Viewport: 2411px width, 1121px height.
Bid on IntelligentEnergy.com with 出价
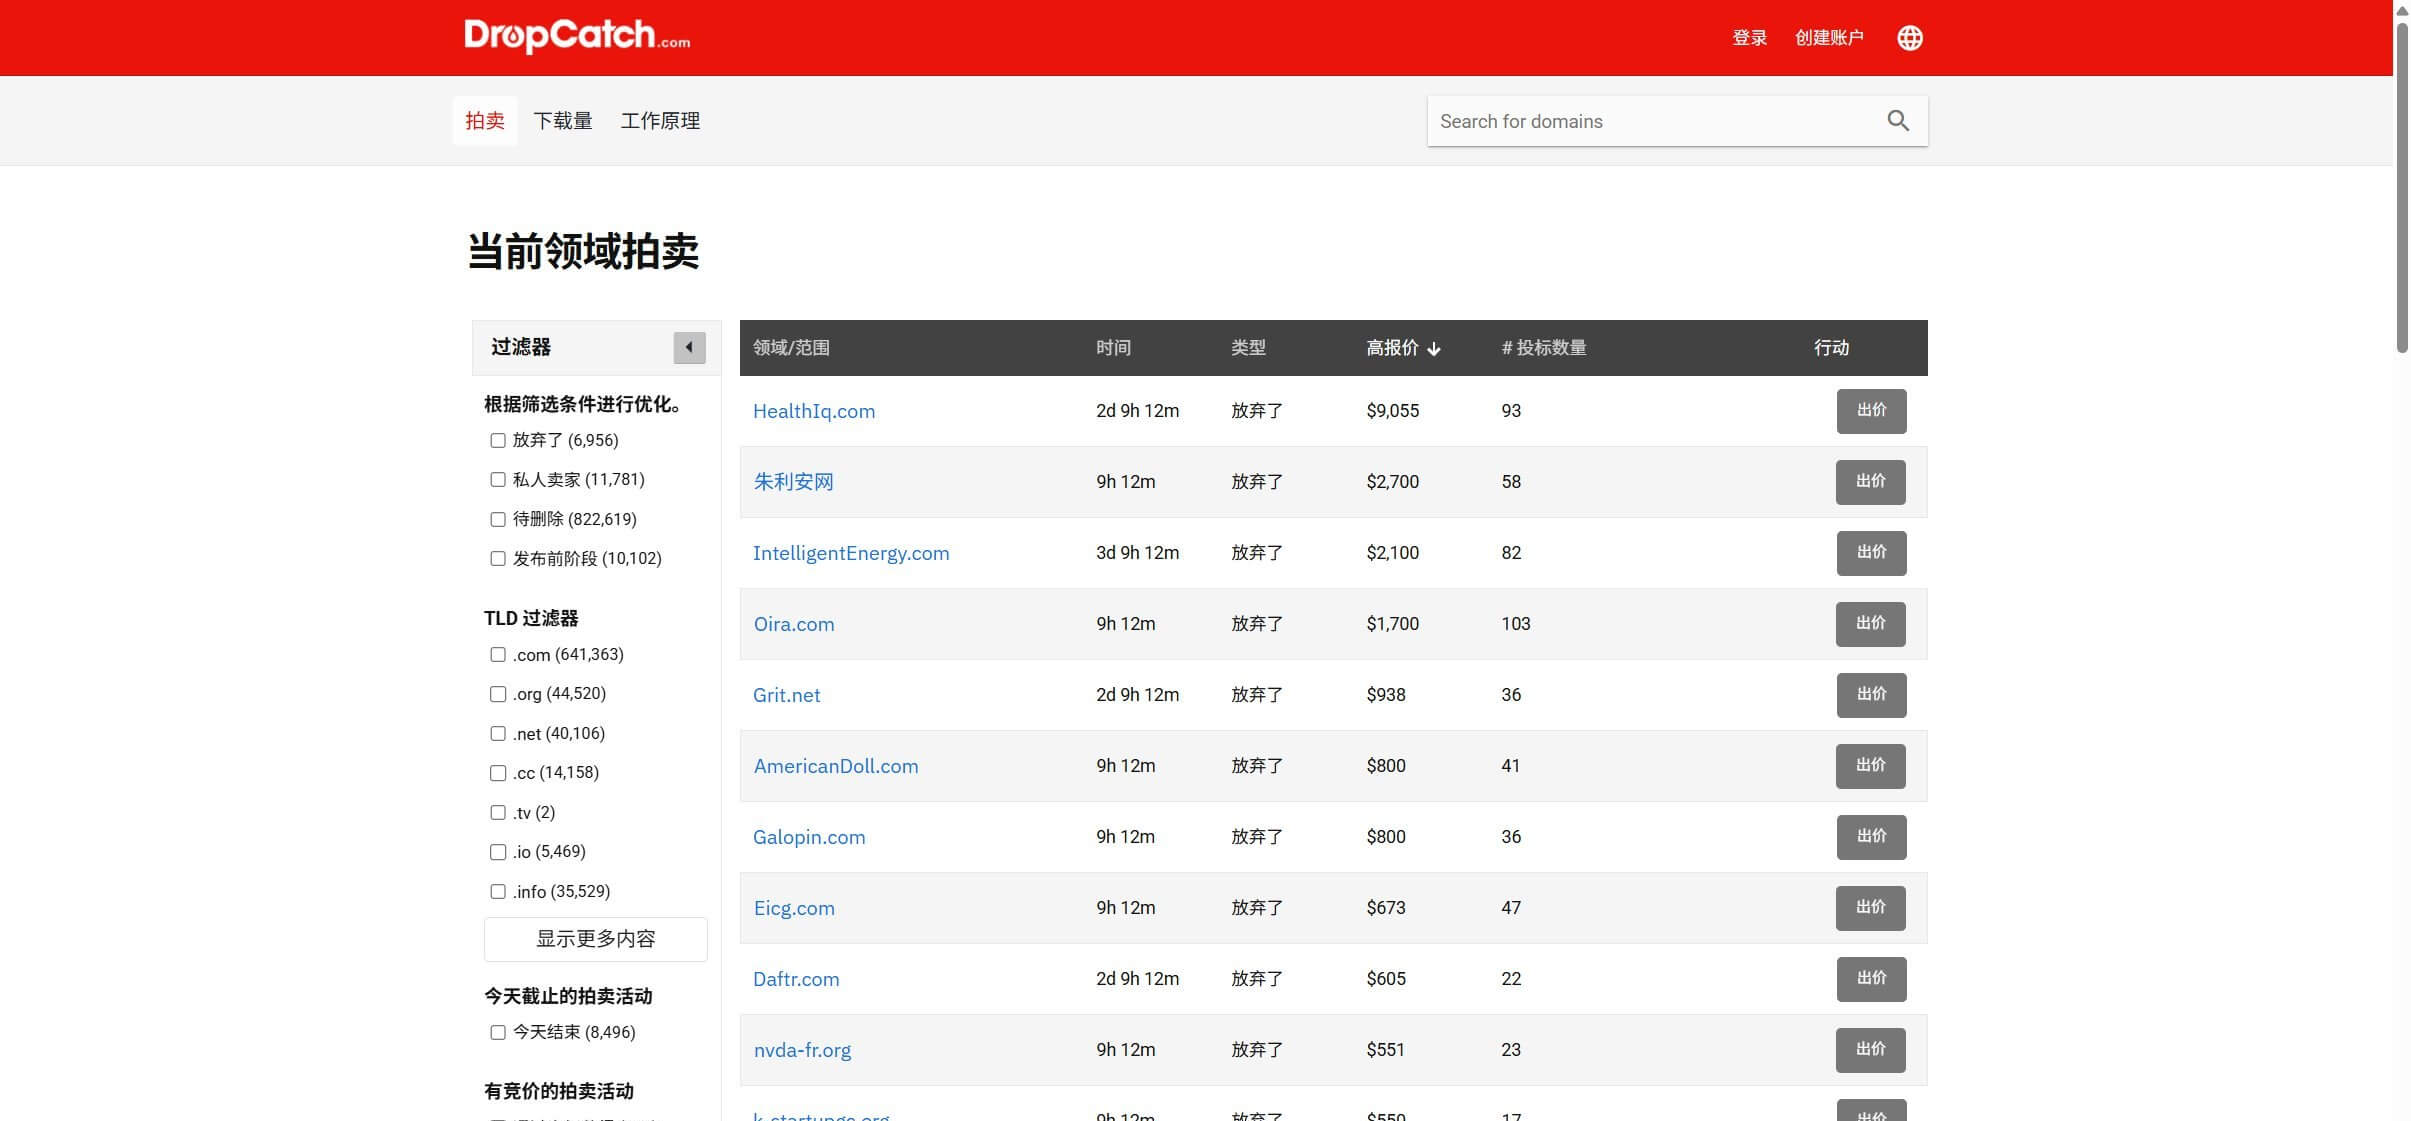click(x=1871, y=553)
